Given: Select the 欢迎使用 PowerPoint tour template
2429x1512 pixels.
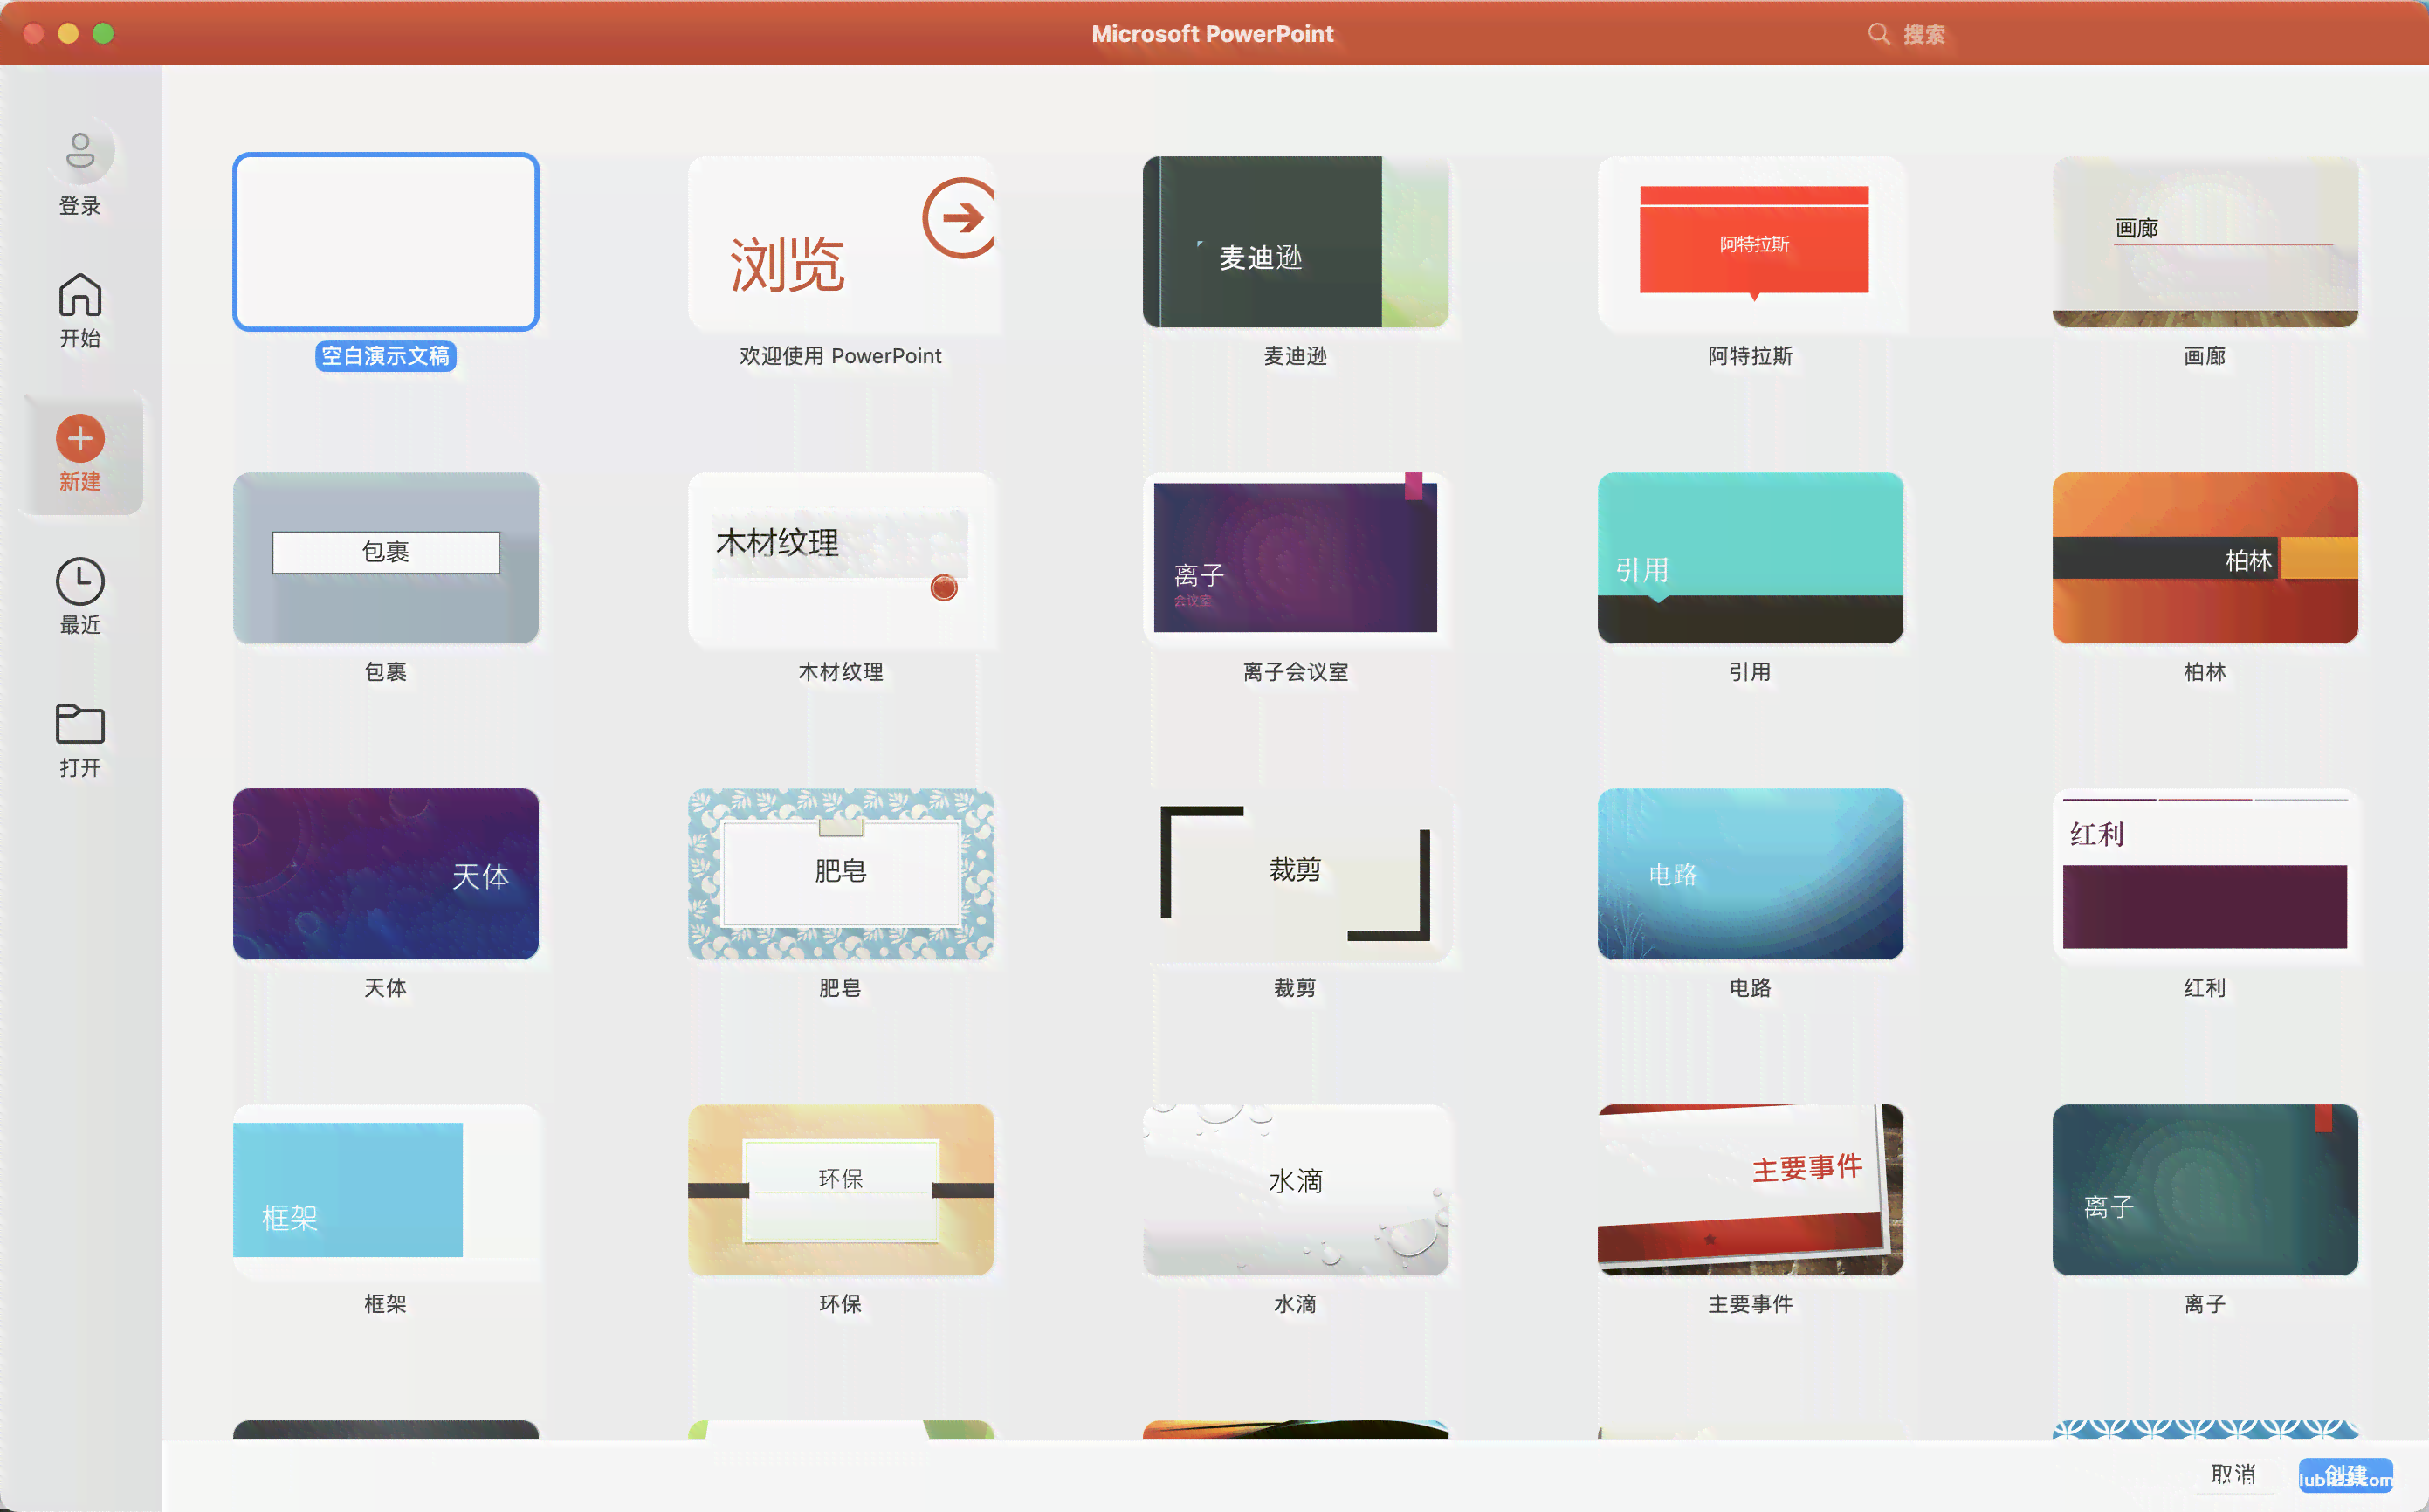Looking at the screenshot, I should [841, 241].
